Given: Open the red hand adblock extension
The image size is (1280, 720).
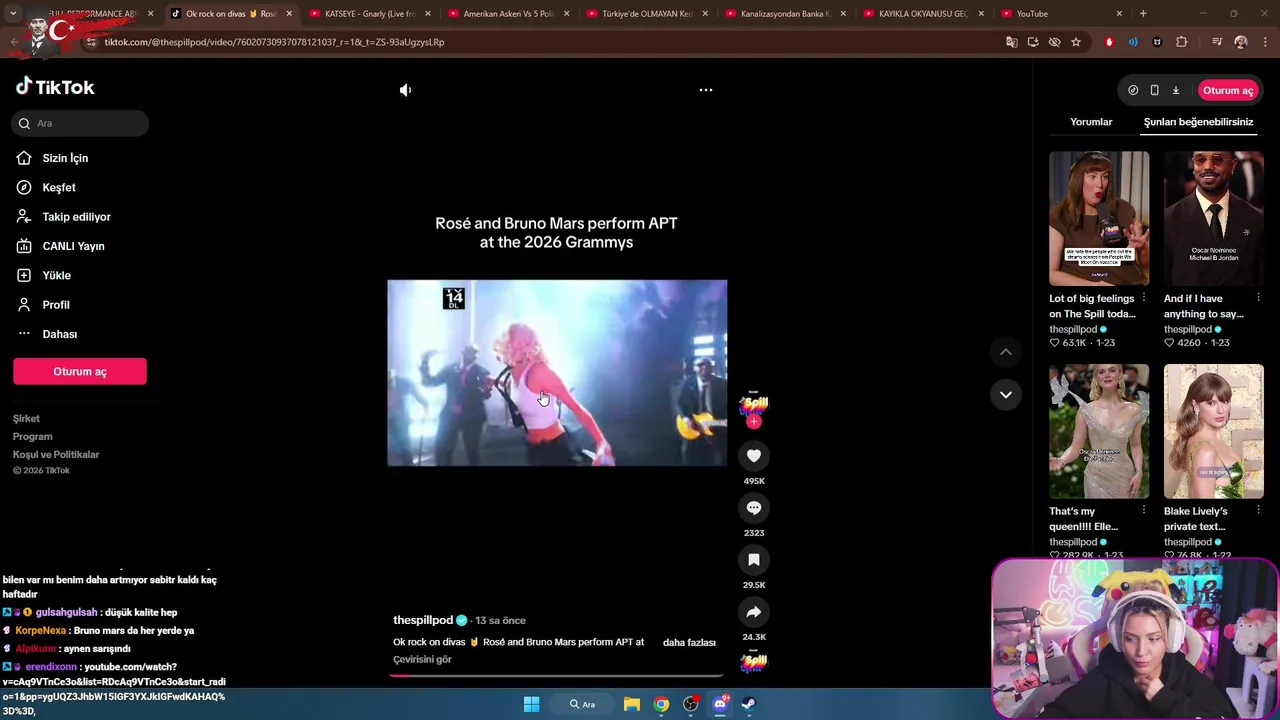Looking at the screenshot, I should [x=1109, y=42].
